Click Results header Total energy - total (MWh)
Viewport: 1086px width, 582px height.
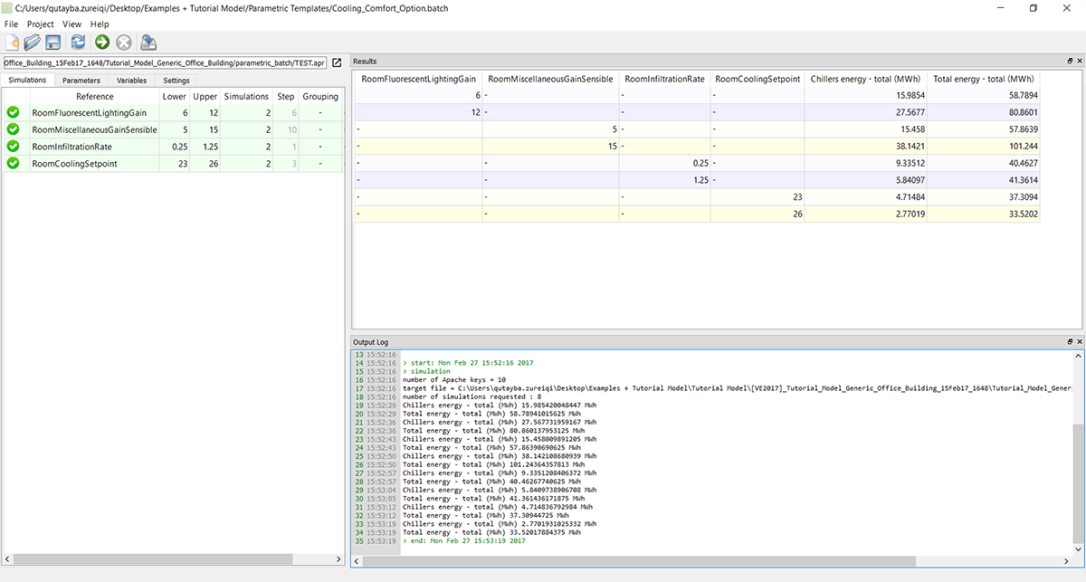(983, 79)
